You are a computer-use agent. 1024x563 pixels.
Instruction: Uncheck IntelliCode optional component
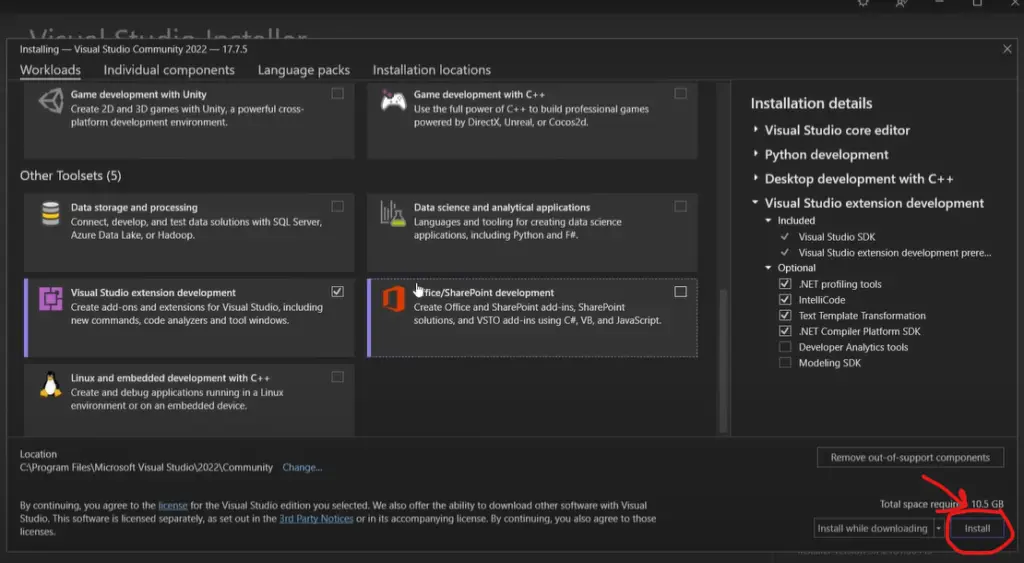pos(785,300)
